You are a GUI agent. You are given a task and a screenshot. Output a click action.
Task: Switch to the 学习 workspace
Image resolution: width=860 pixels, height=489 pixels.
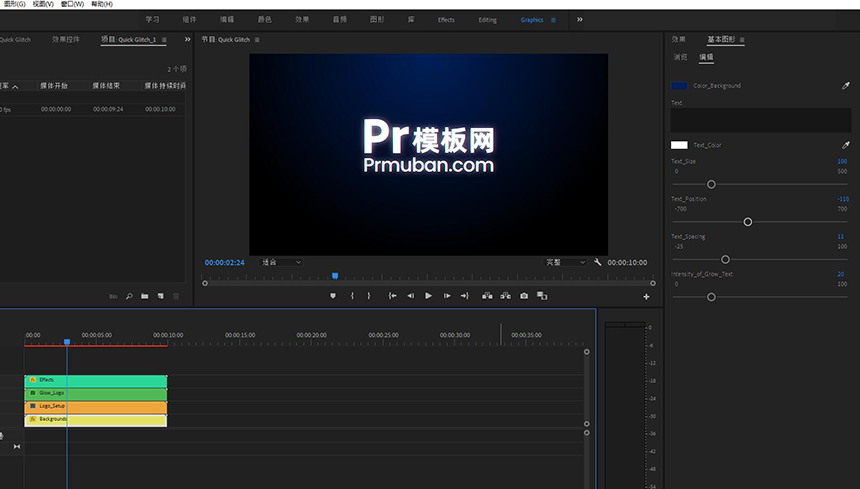(x=152, y=20)
